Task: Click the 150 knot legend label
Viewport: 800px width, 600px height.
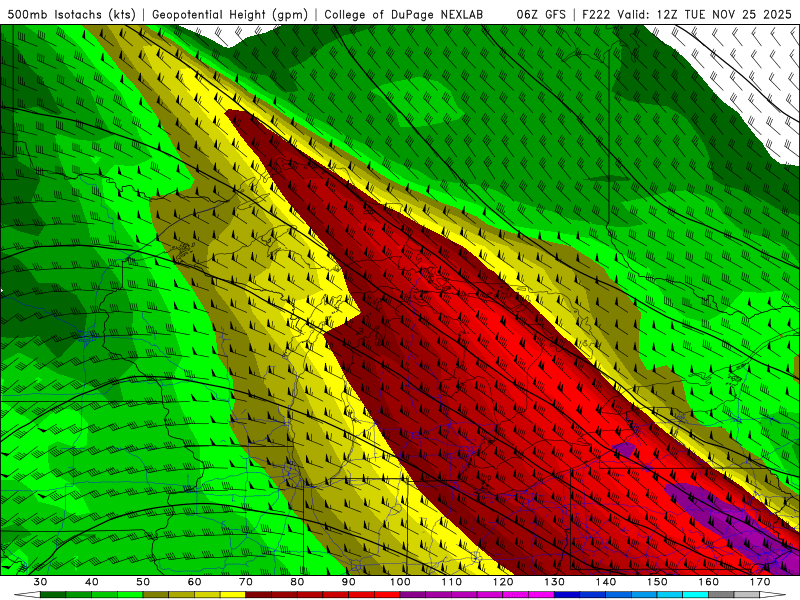Action: pyautogui.click(x=657, y=582)
